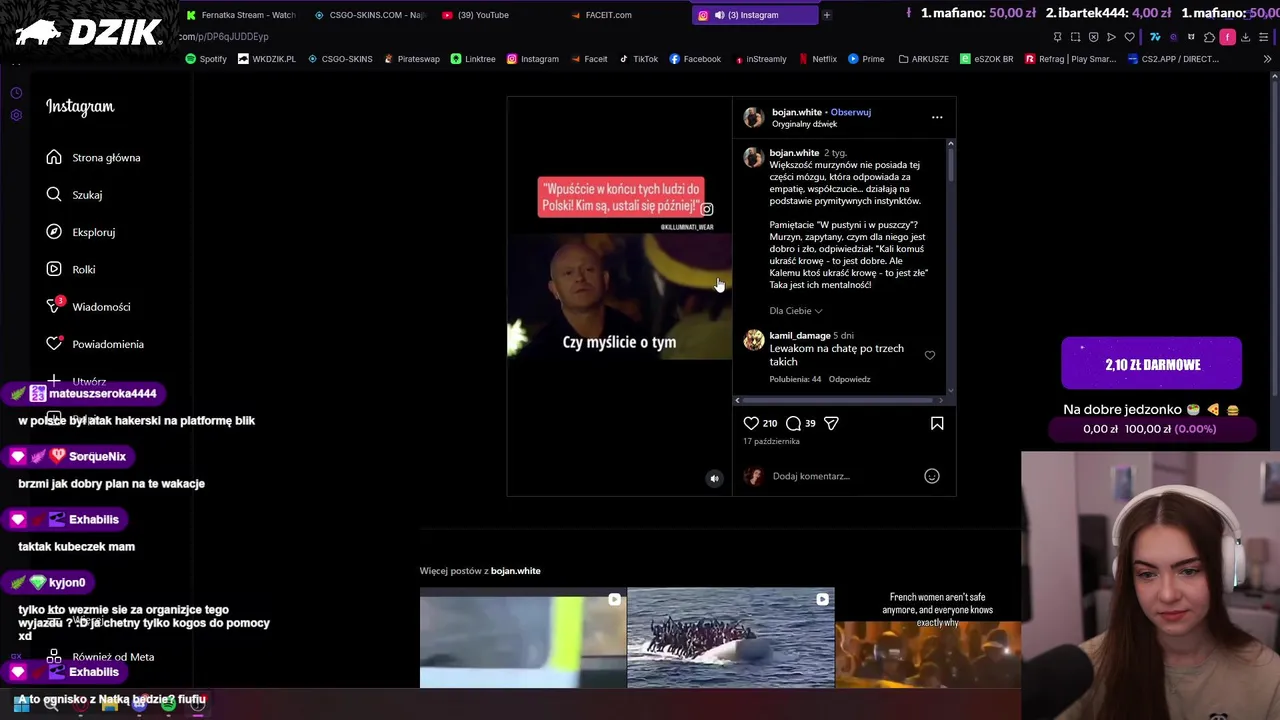
Task: Open comments via speech bubble icon
Action: tap(793, 423)
